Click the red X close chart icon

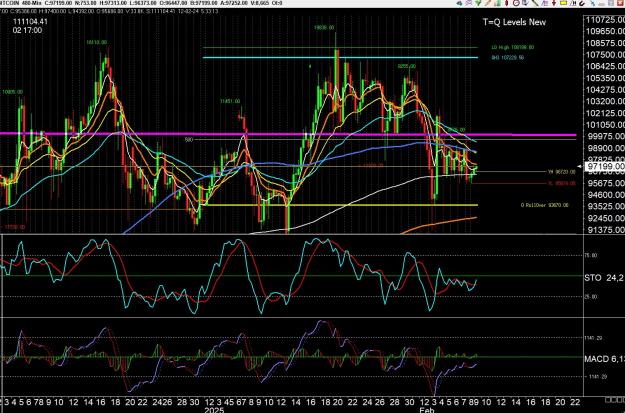tap(620, 3)
